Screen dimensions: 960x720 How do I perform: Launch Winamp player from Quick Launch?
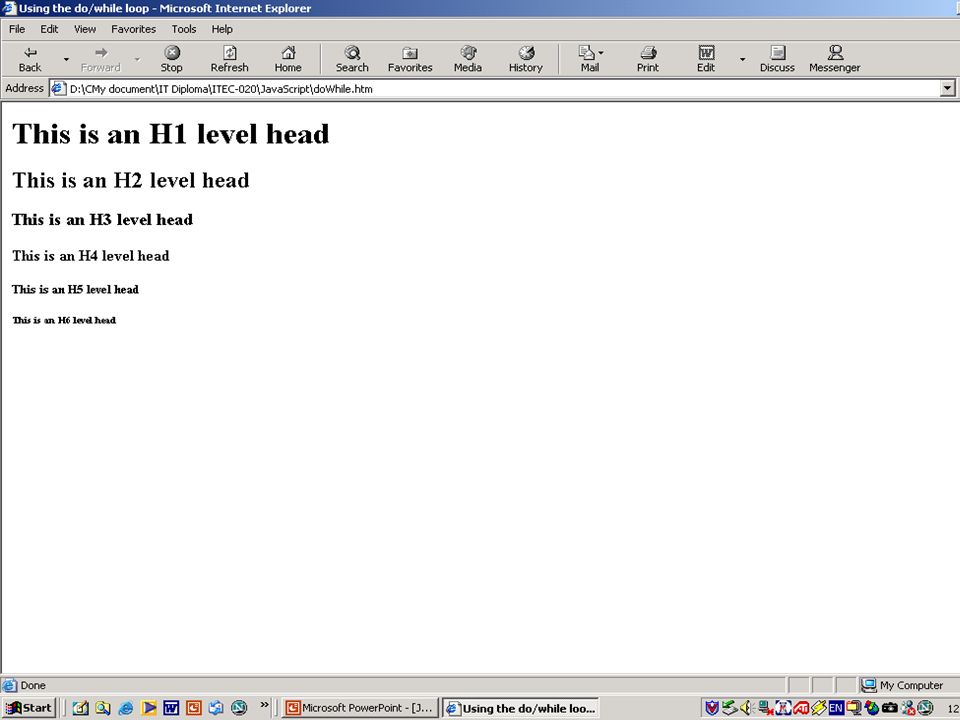pos(149,708)
